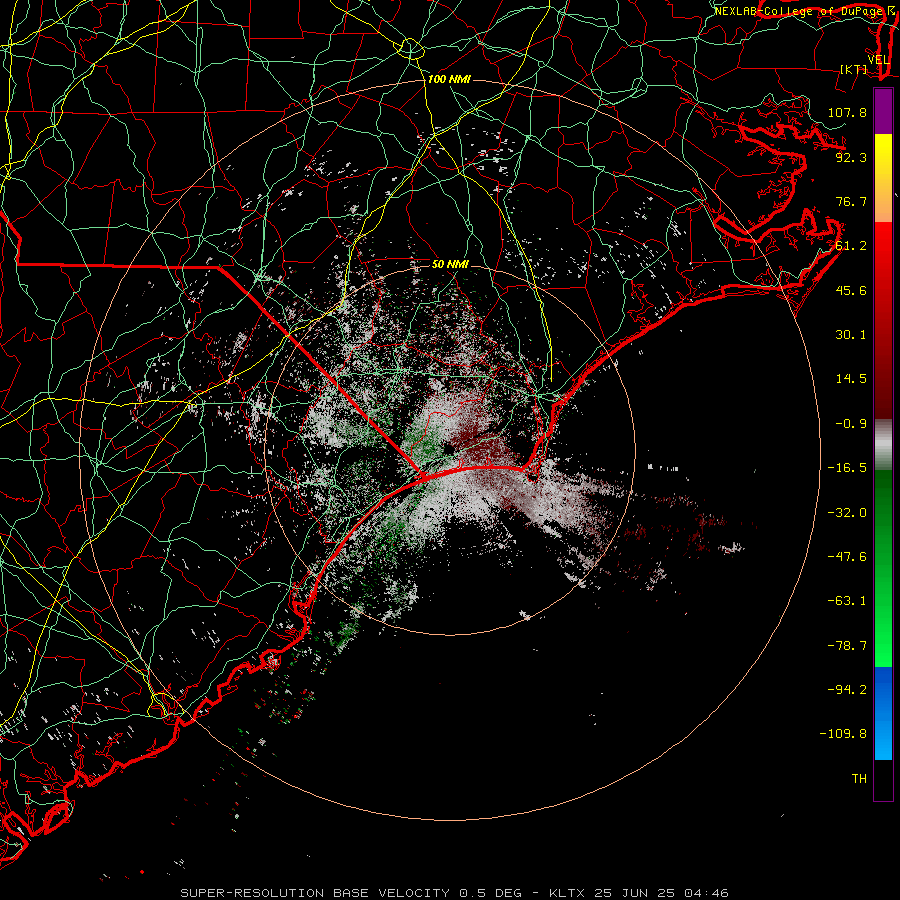
Task: Click the VEL product label
Action: coord(878,60)
